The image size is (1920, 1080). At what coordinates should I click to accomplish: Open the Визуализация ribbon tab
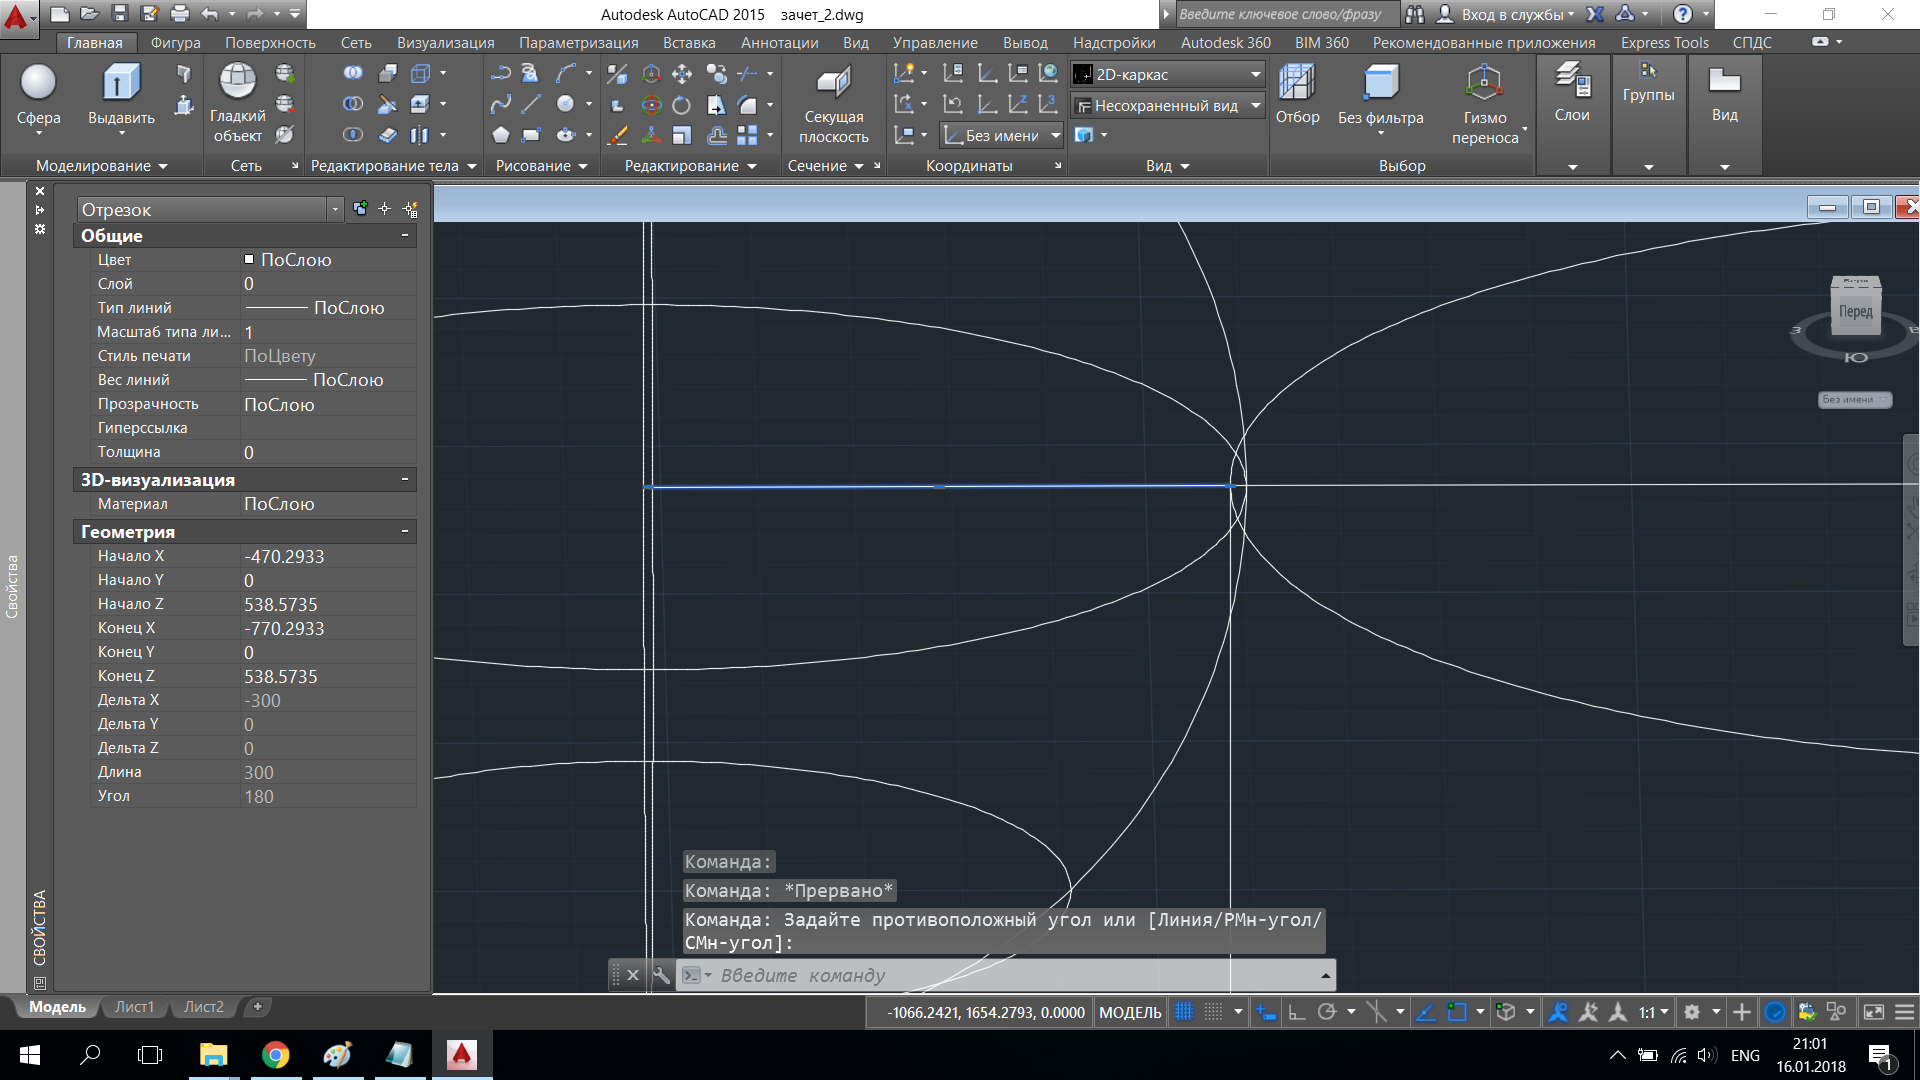[445, 43]
